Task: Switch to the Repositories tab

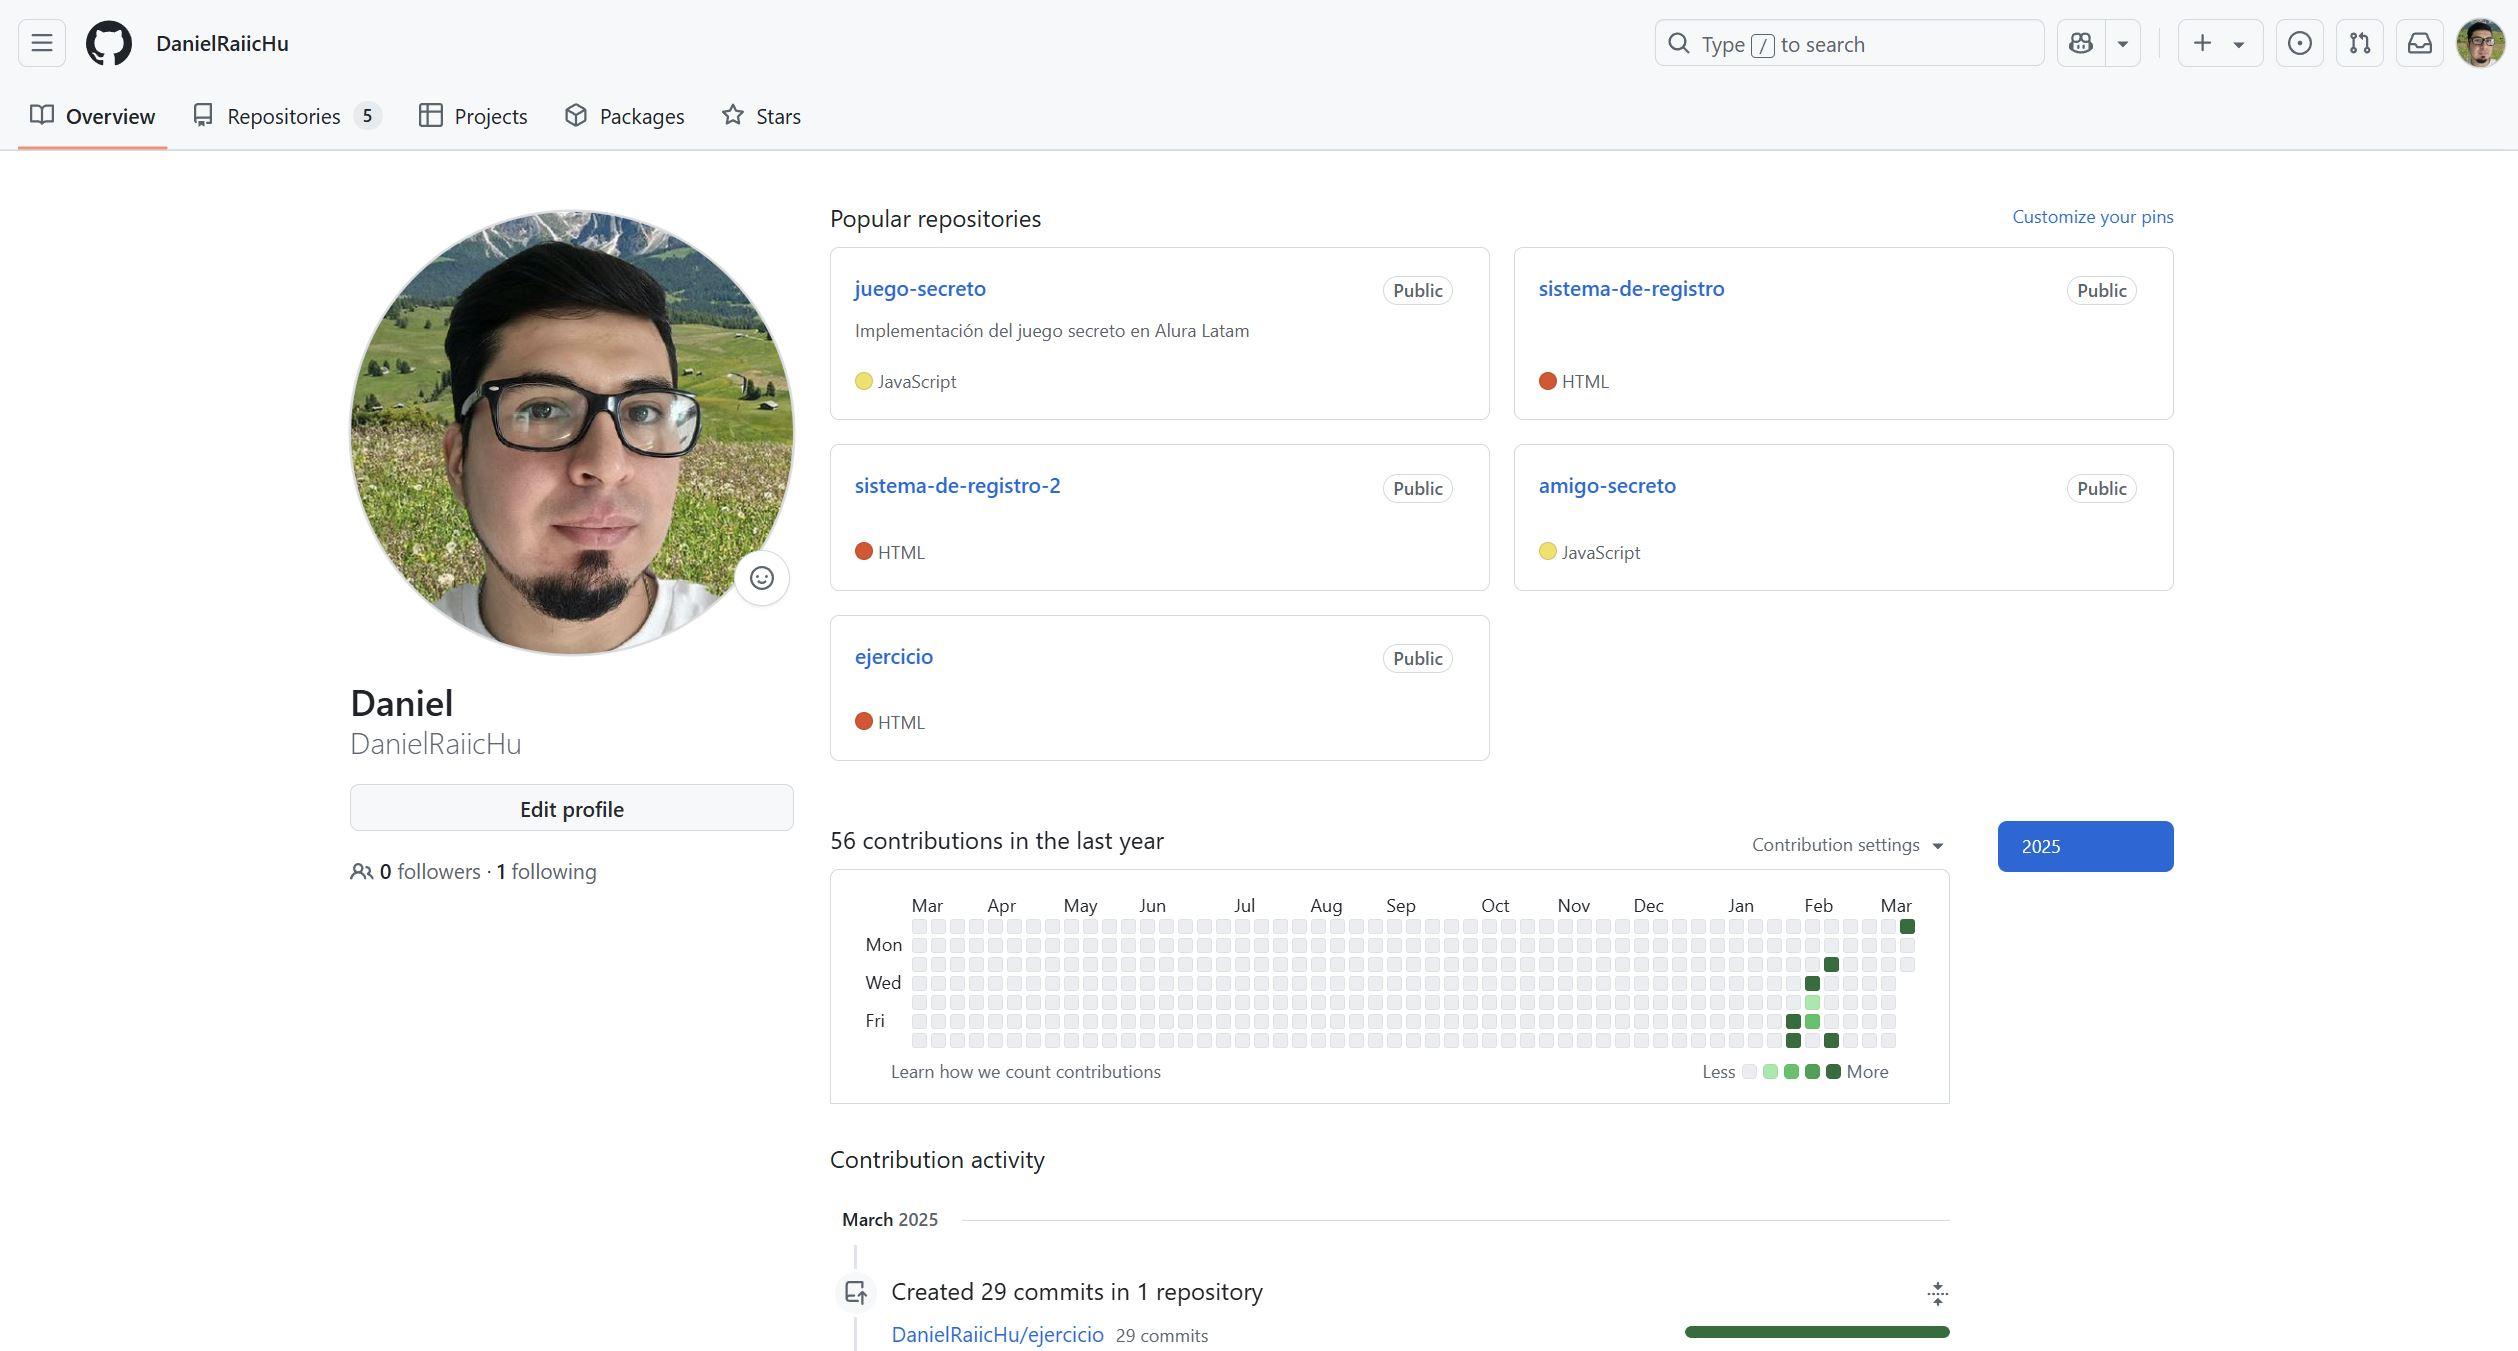Action: tap(287, 116)
